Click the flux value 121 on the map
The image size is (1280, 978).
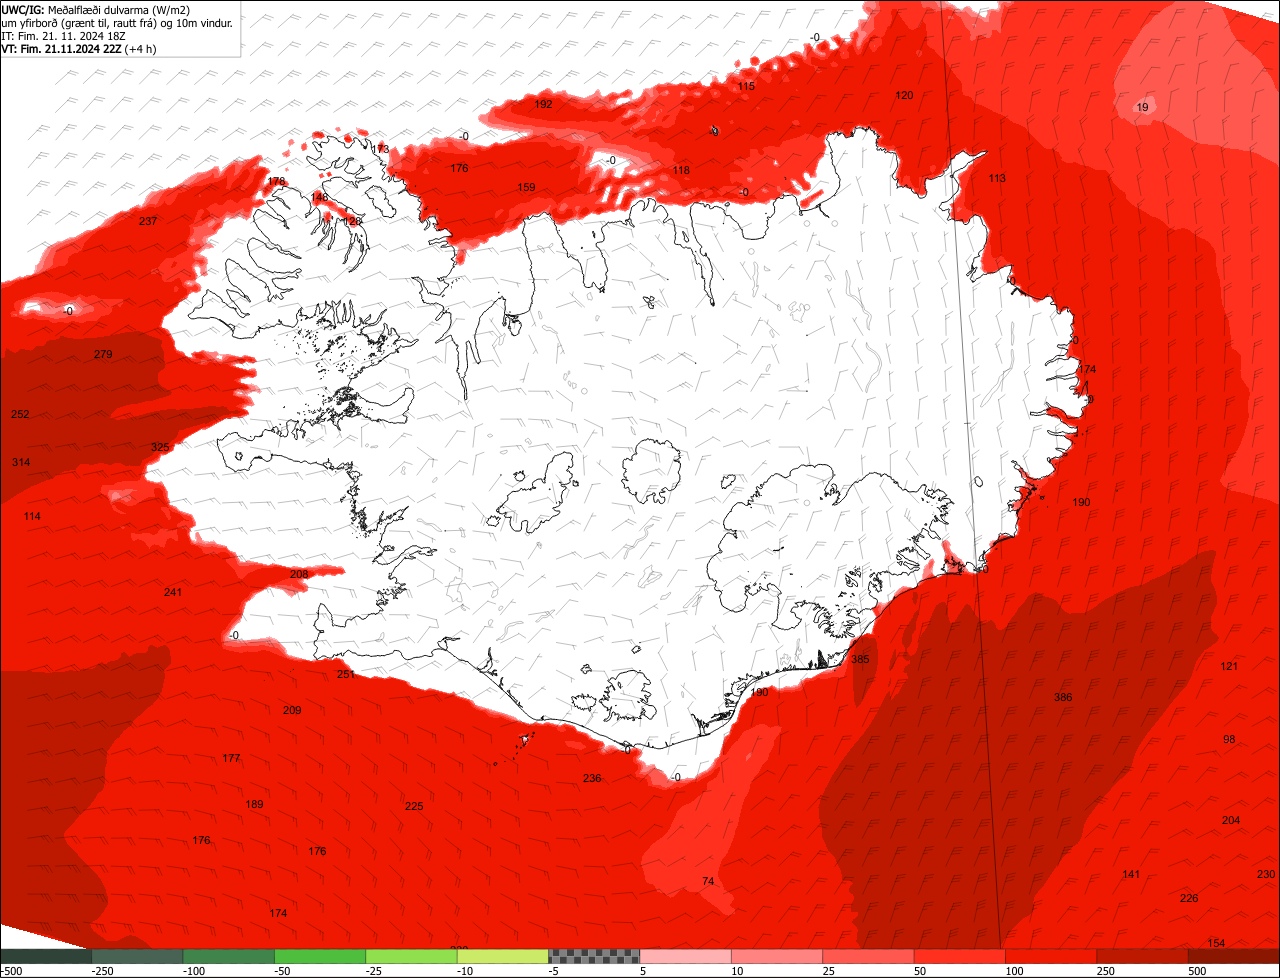[x=1229, y=666]
